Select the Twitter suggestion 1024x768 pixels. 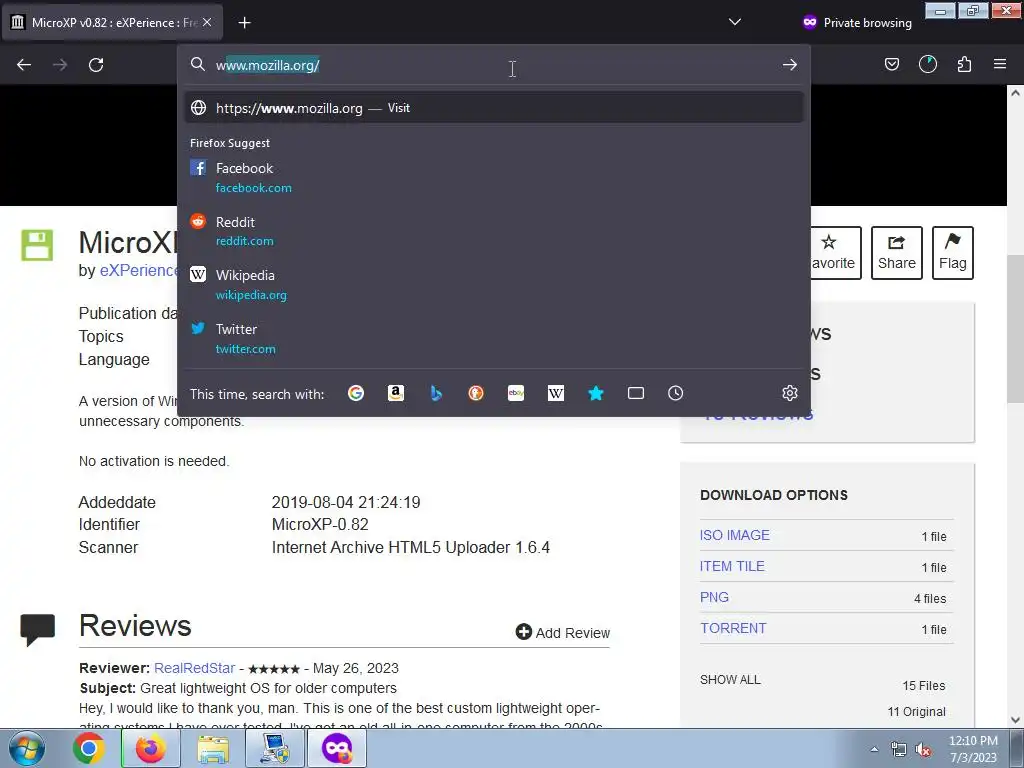494,338
